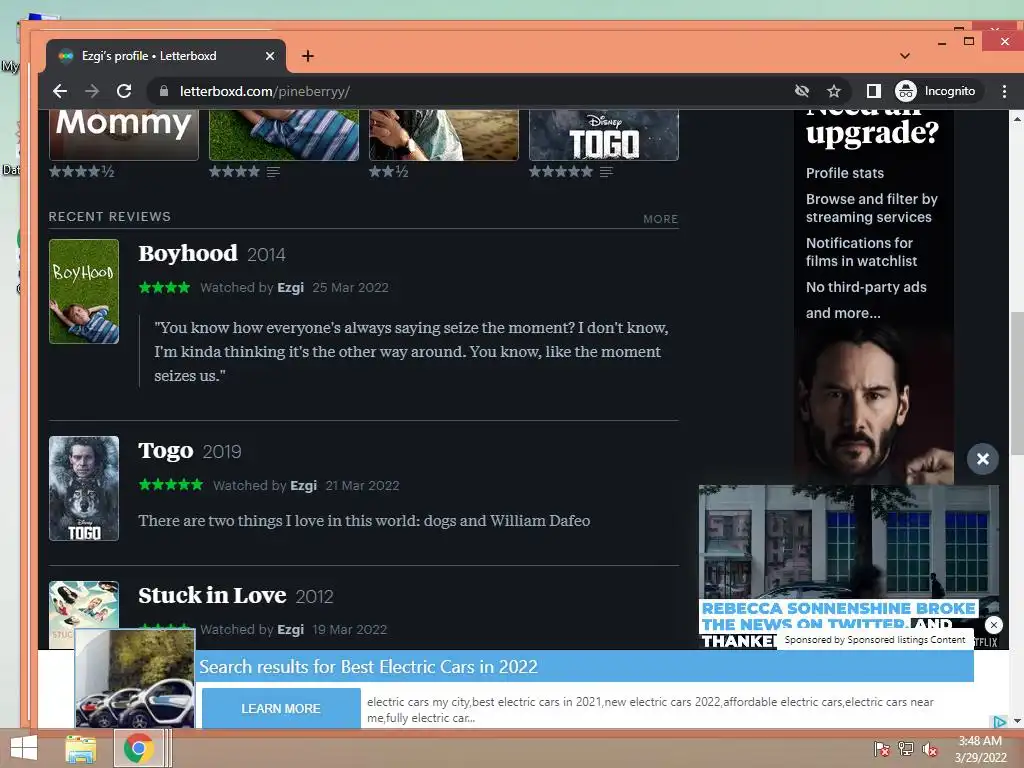Click the 25 Mar 2022 date
1024x768 pixels.
(350, 287)
